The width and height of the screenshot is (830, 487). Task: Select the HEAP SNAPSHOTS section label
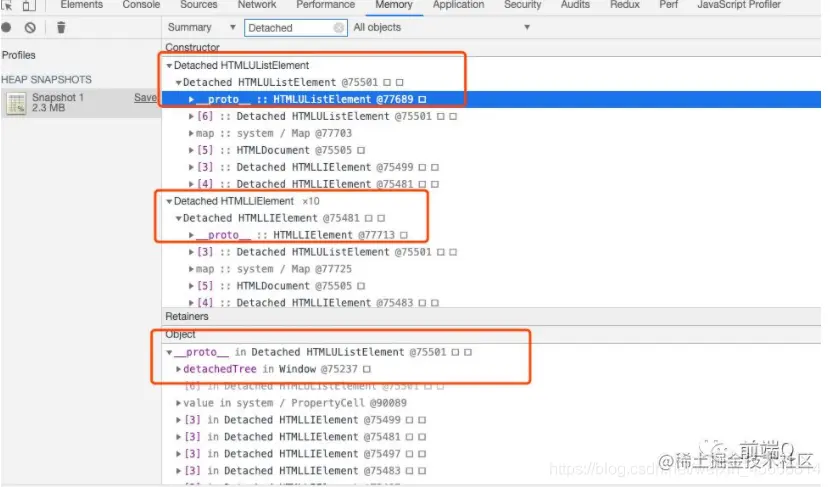(46, 80)
